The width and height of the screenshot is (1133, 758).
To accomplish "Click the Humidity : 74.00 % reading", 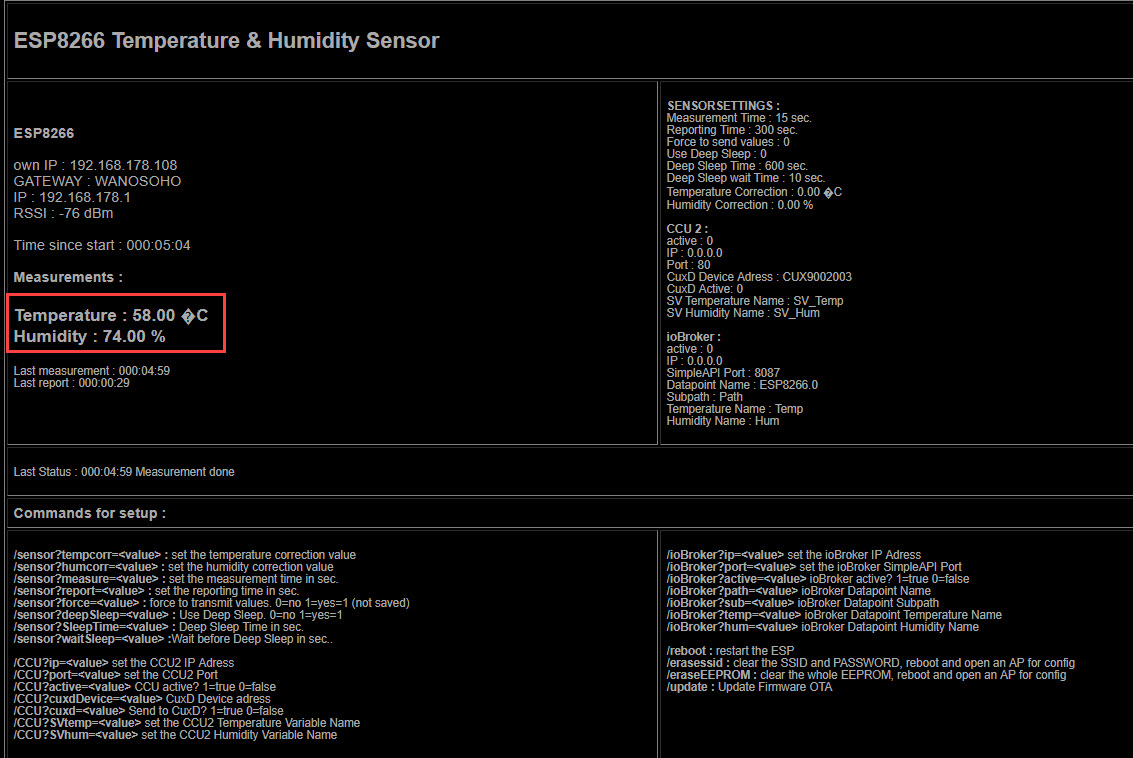I will click(x=90, y=337).
